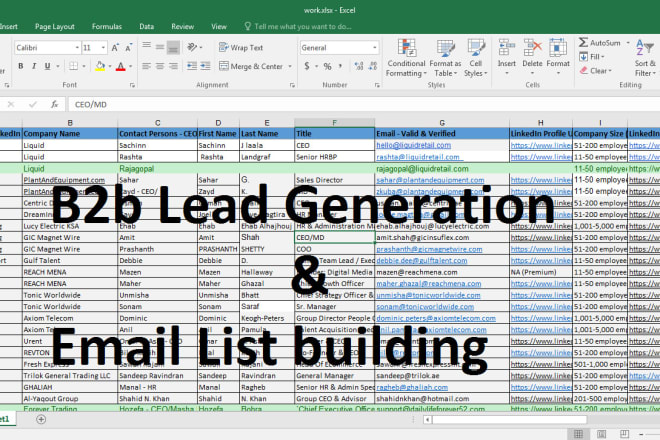Viewport: 660px width, 440px height.
Task: Open the Font Color dropdown arrow
Action: click(130, 66)
